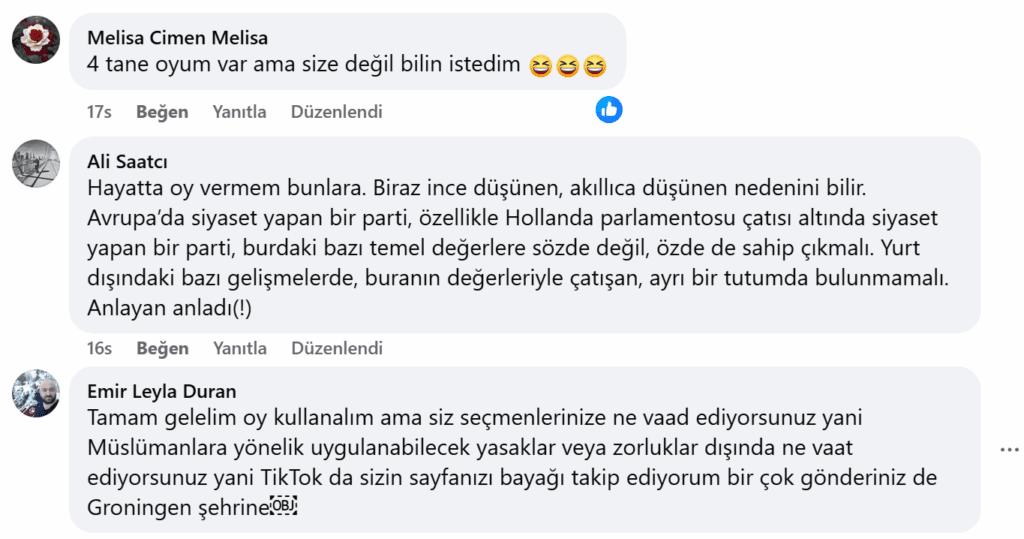Click Emir Leyla Duran's profile photo
Screen dimensions: 1024x539
[36, 393]
